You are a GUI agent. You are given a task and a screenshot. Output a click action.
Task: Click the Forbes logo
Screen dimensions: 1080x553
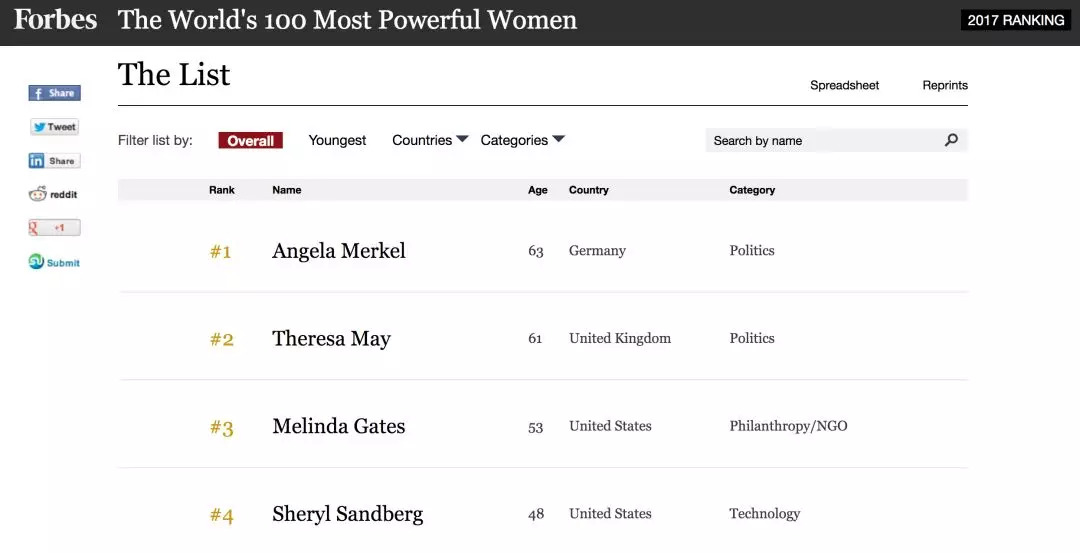coord(55,20)
